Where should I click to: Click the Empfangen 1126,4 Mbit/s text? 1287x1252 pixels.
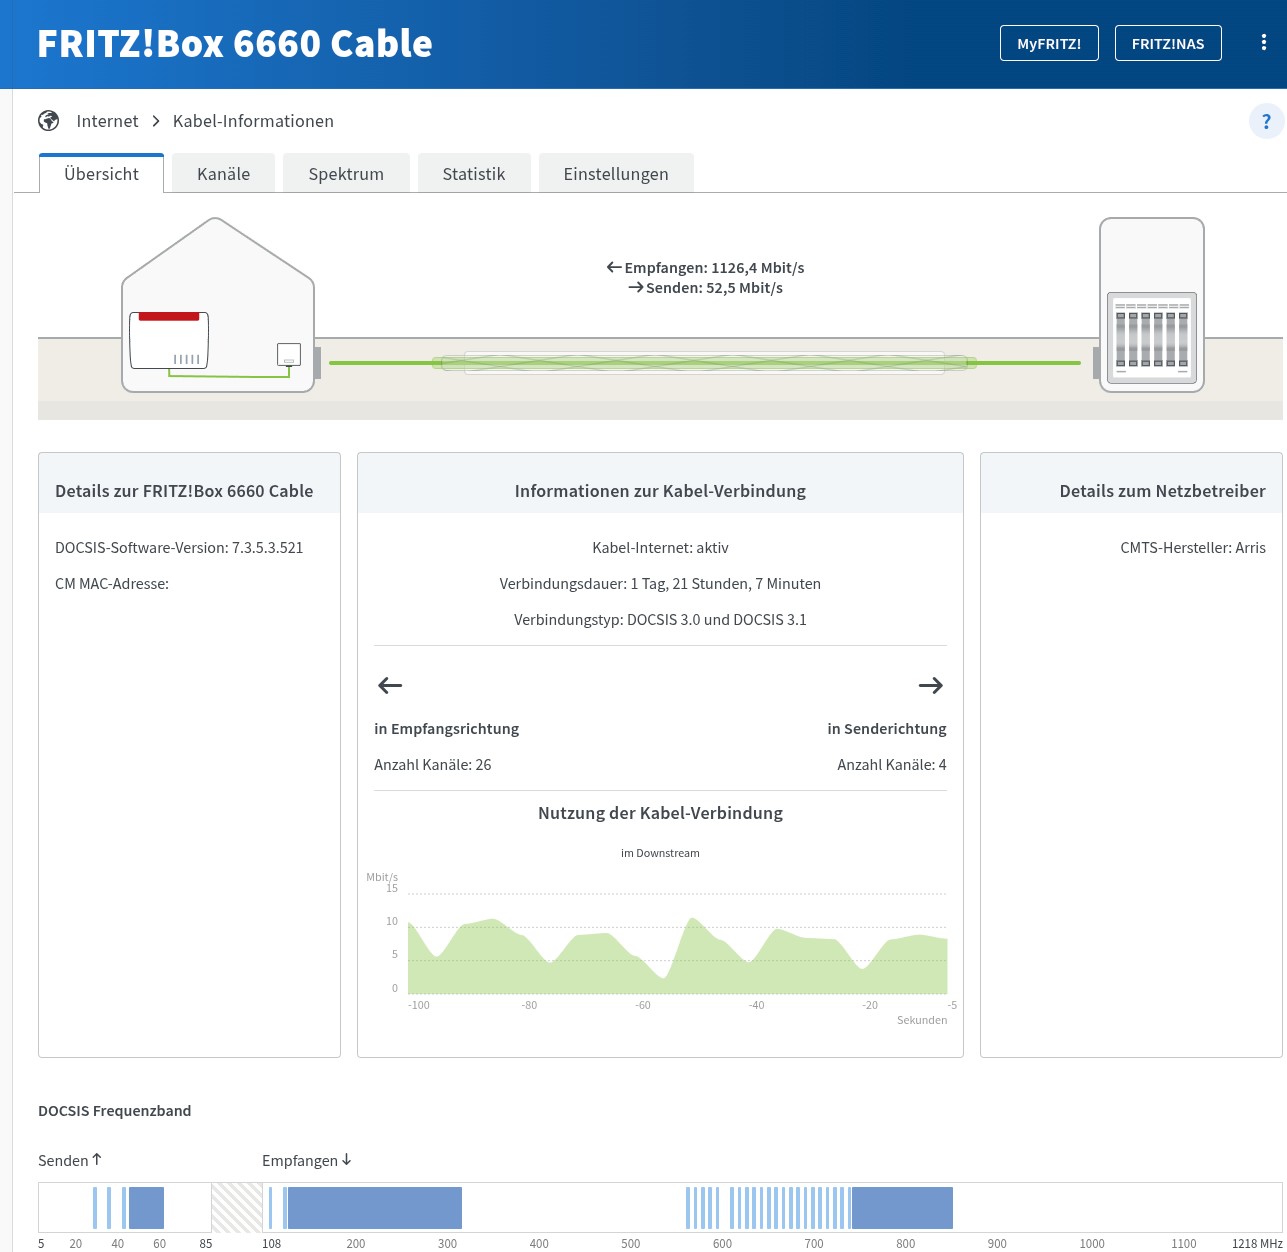[x=705, y=268]
